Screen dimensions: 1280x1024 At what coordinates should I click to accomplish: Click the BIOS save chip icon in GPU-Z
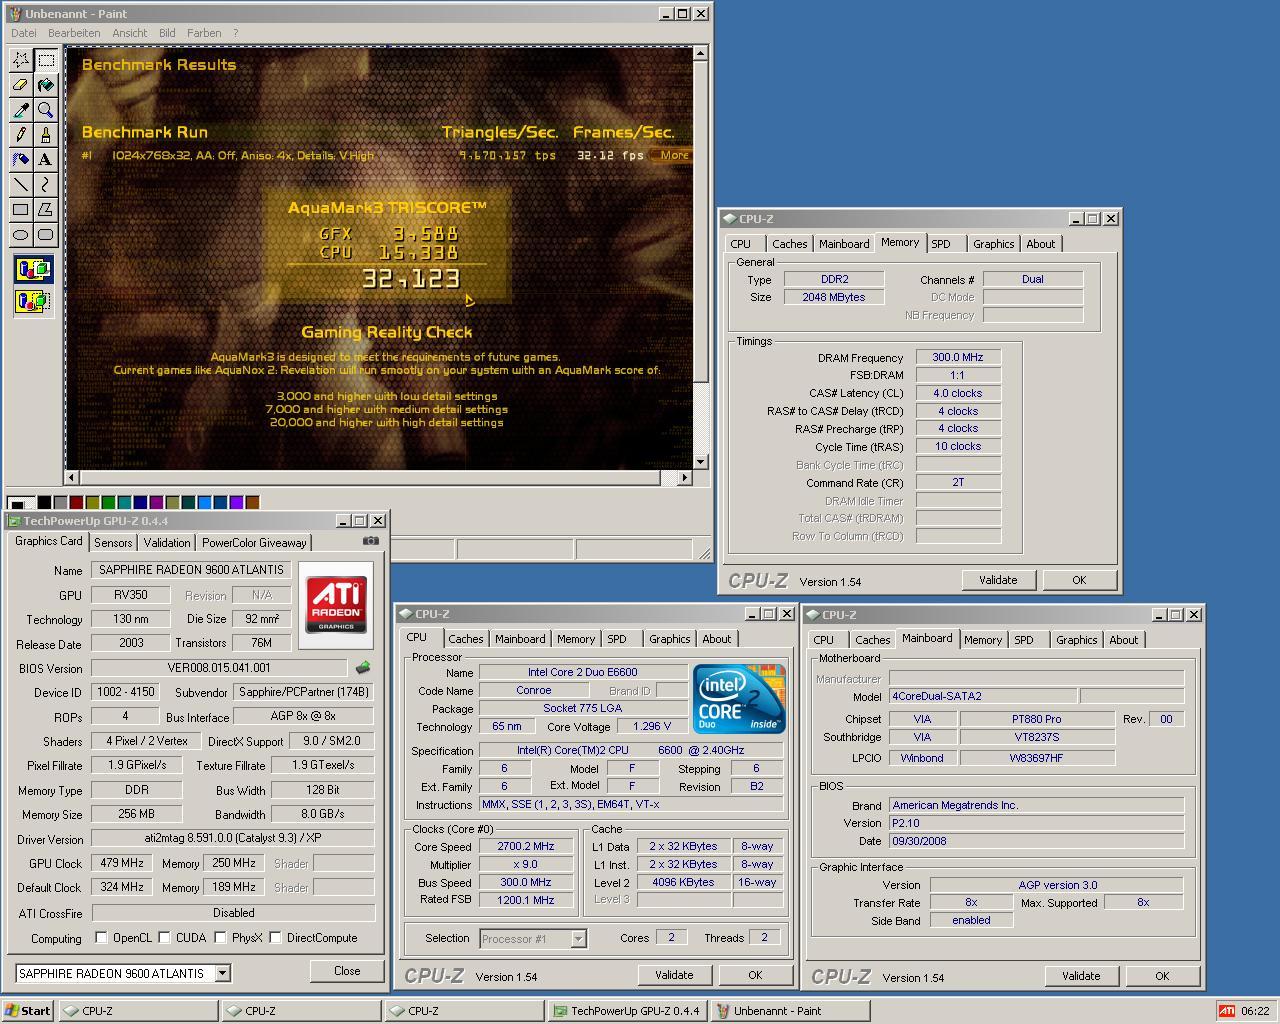pyautogui.click(x=362, y=667)
